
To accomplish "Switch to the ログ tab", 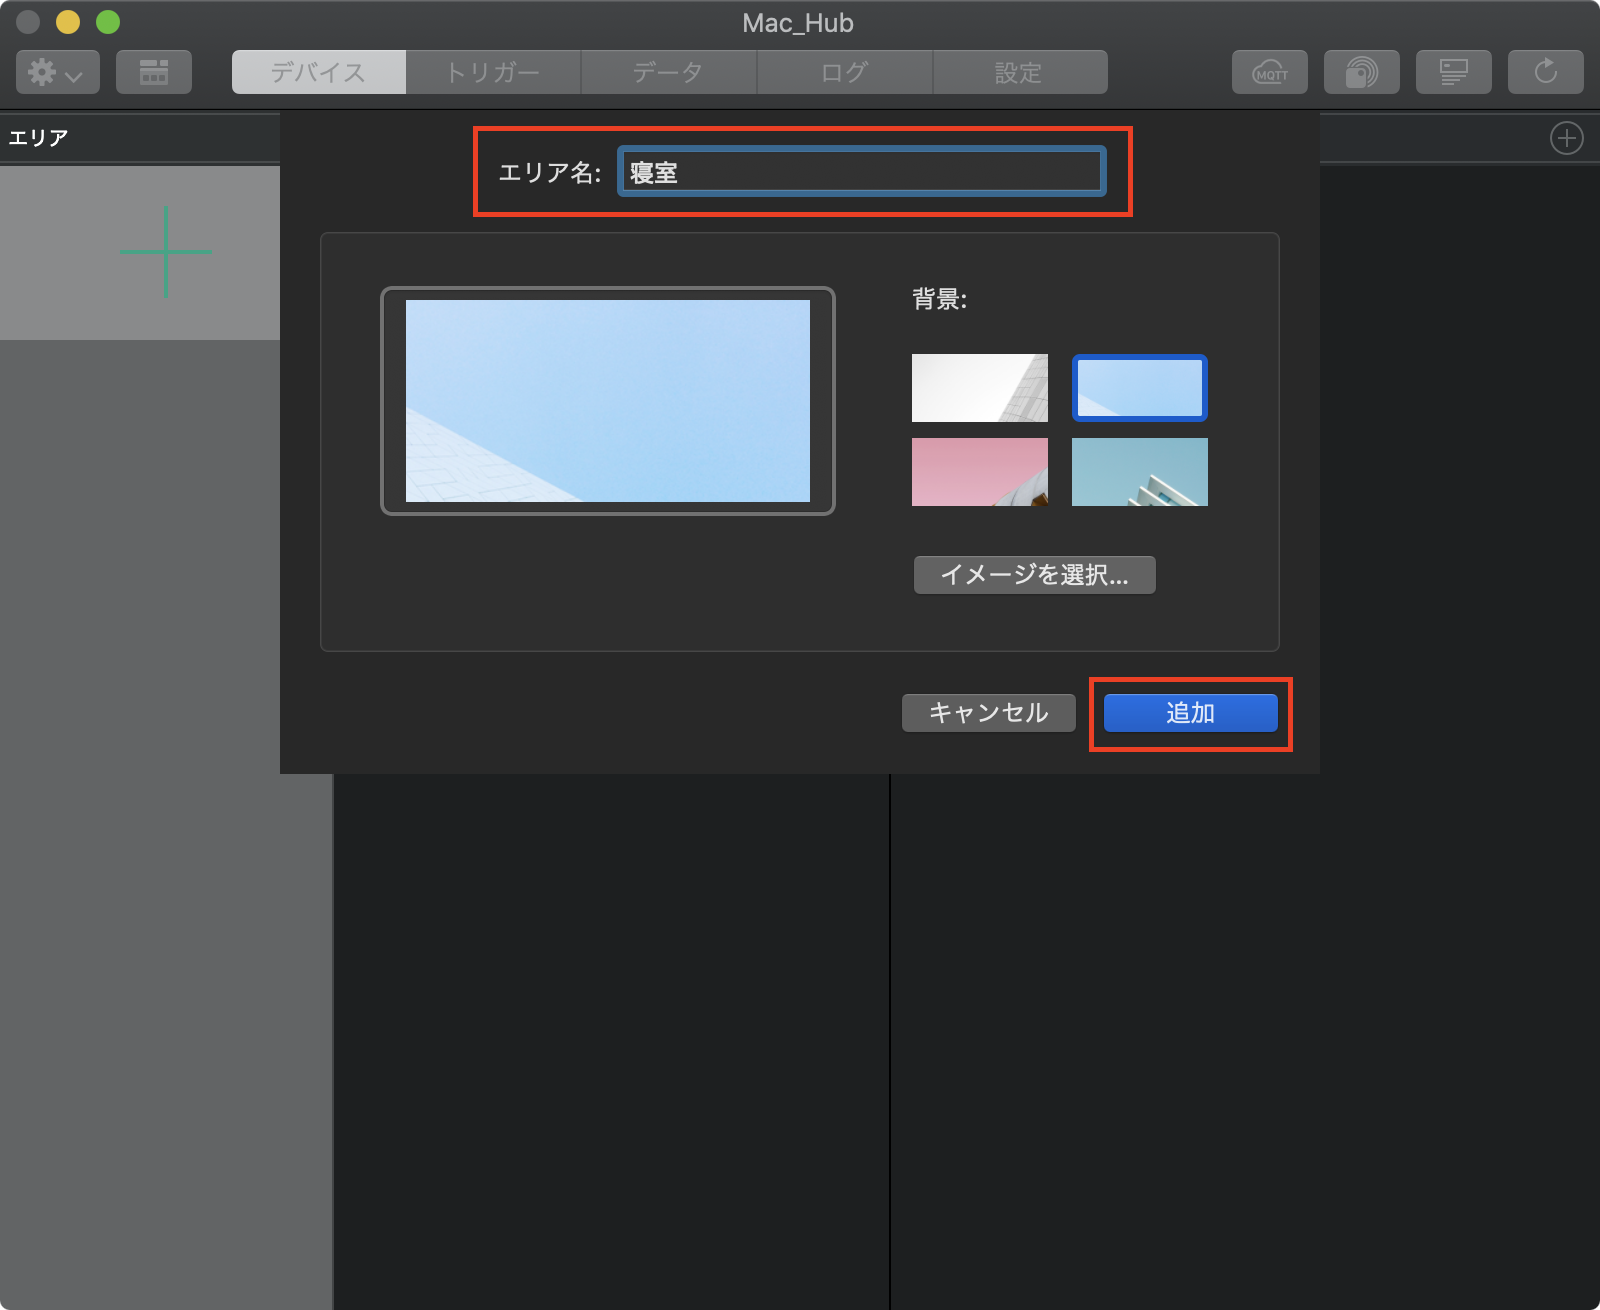I will click(x=845, y=72).
